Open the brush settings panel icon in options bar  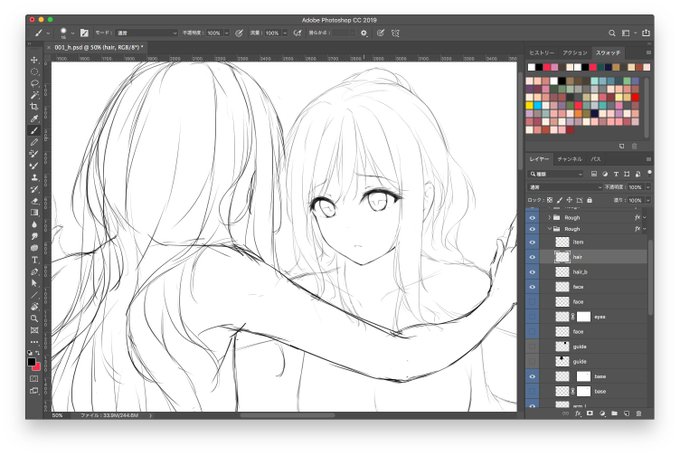coord(85,33)
